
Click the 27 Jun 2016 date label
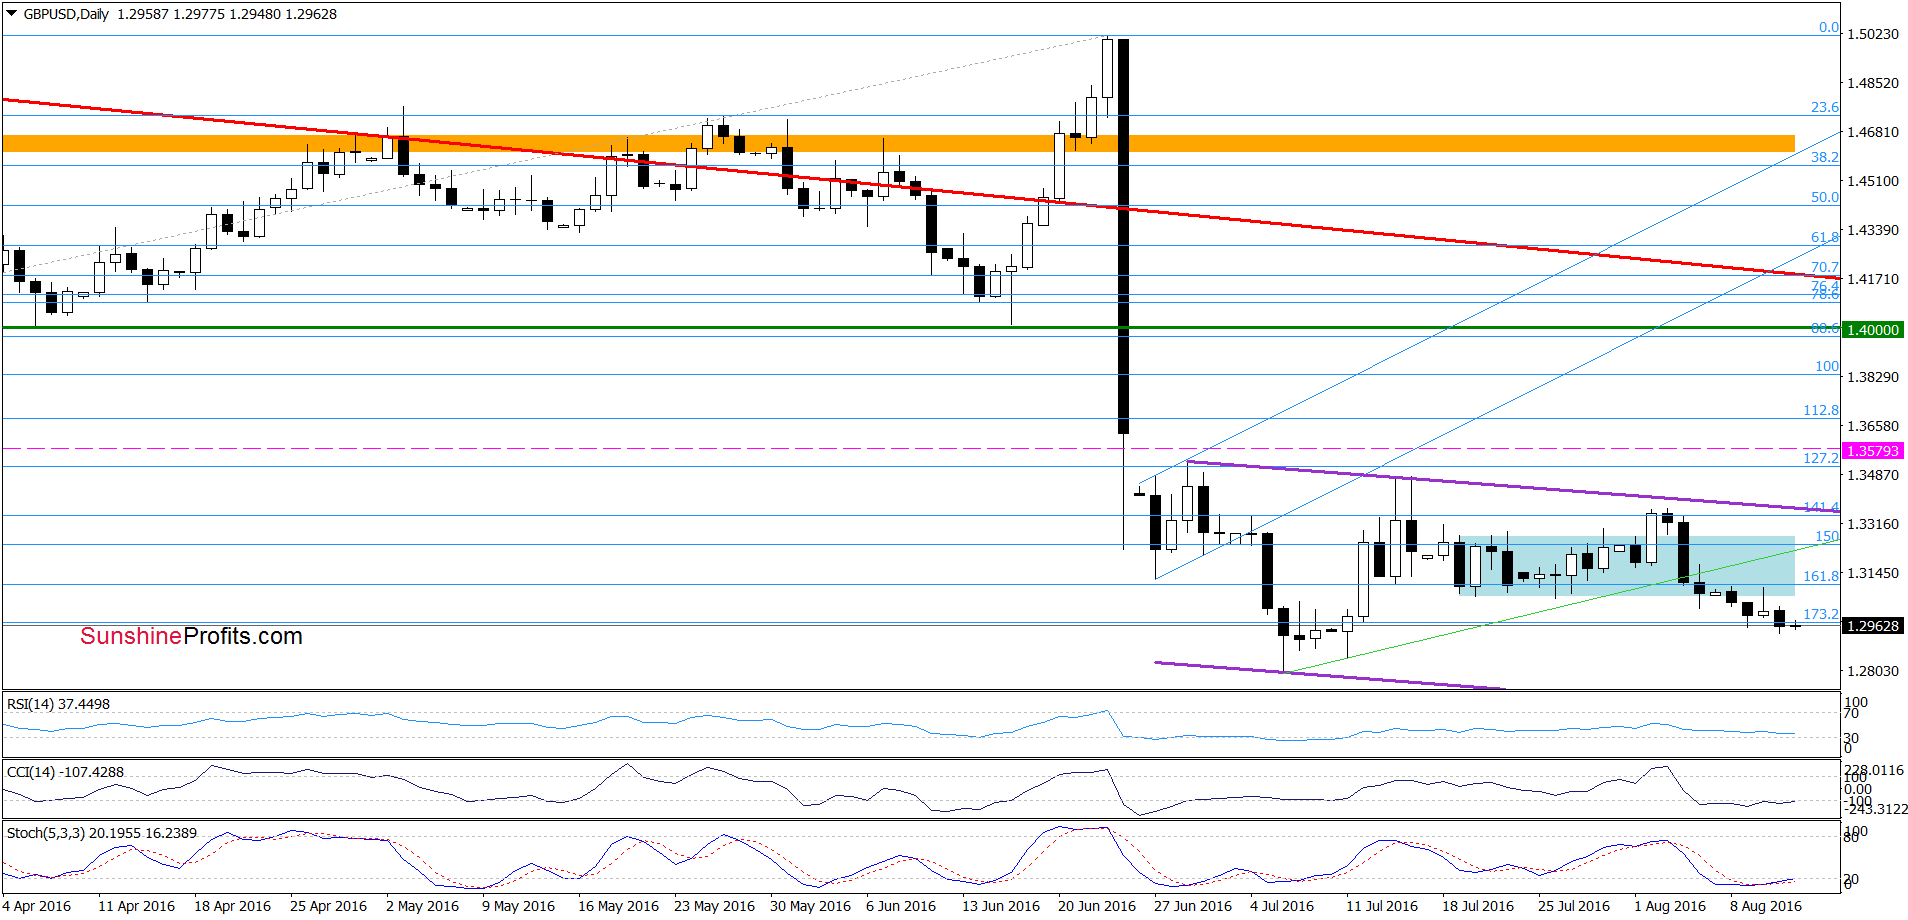pos(1193,906)
